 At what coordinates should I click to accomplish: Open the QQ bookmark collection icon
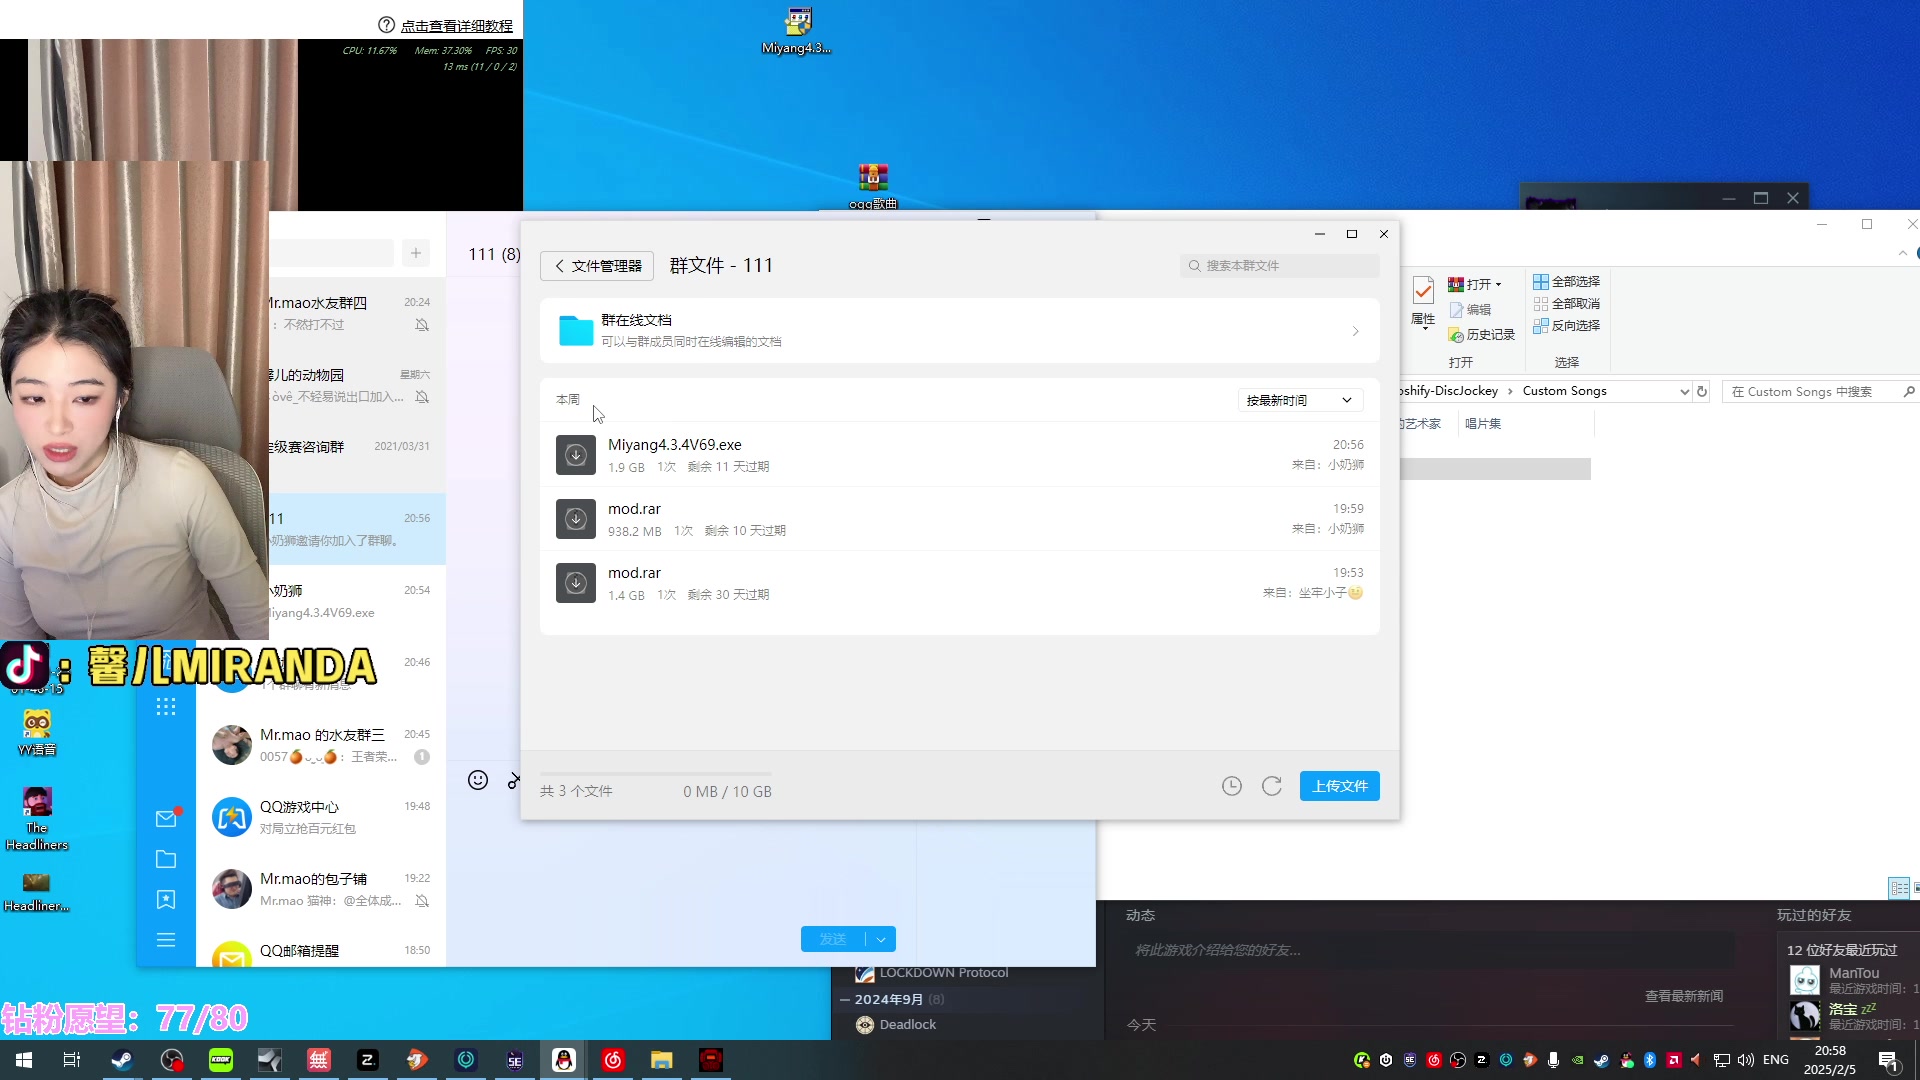click(x=166, y=900)
